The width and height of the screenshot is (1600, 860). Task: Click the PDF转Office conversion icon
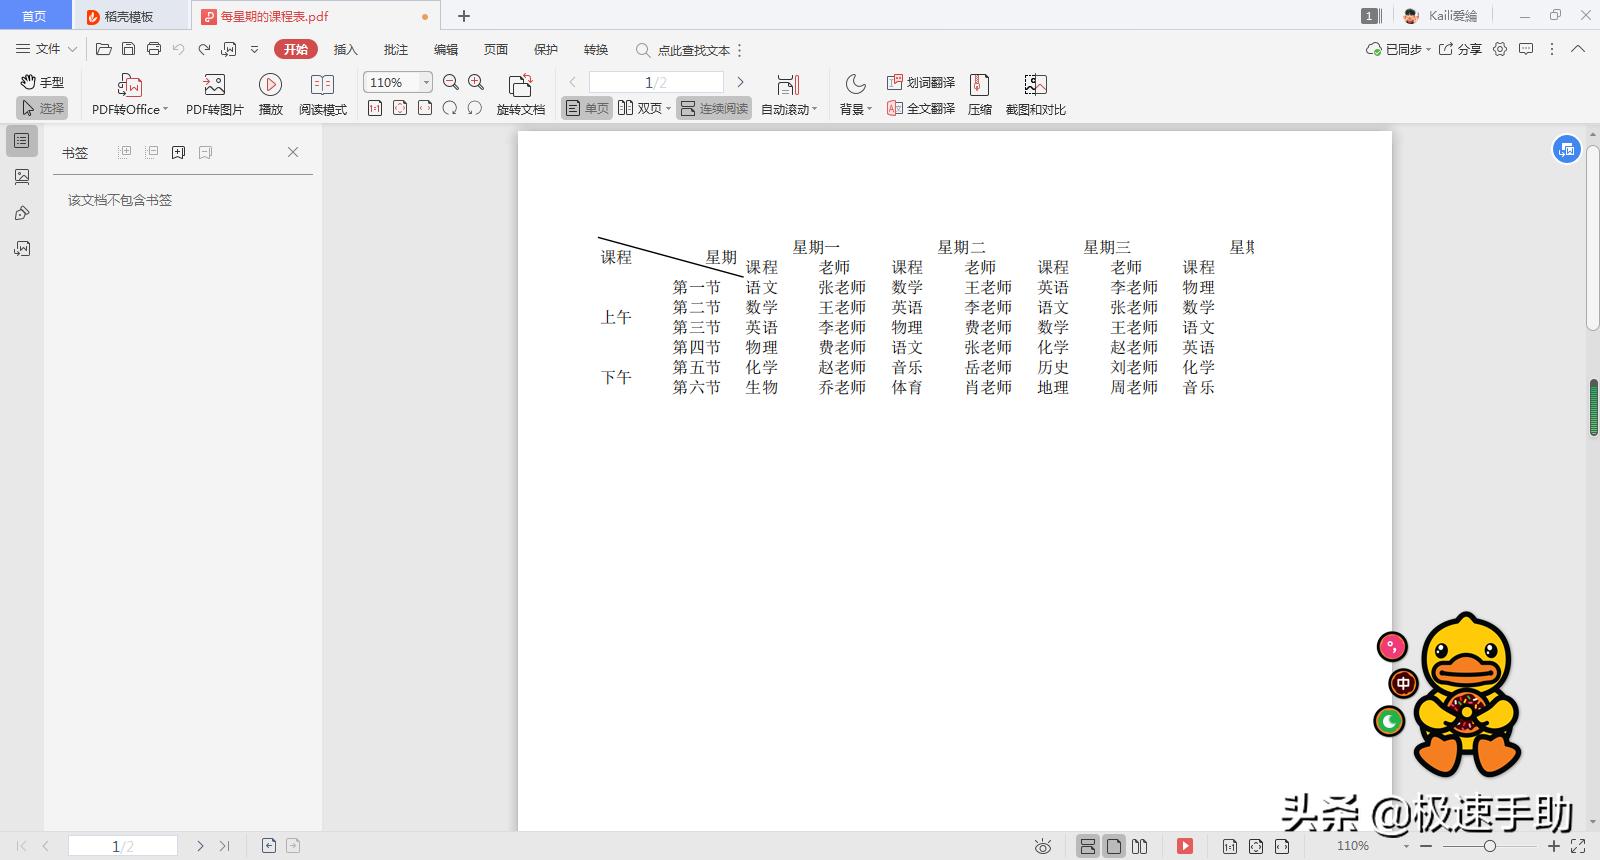[x=129, y=85]
